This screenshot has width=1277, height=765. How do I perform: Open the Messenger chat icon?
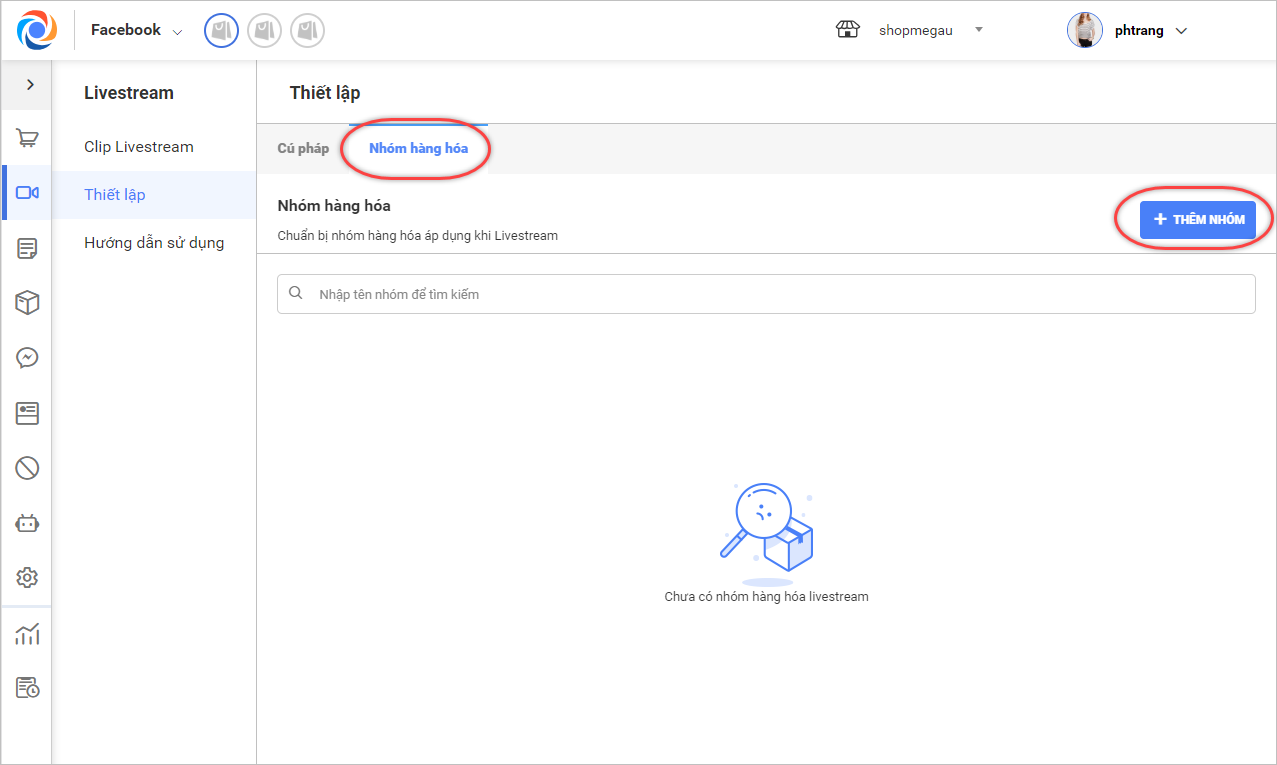coord(27,358)
